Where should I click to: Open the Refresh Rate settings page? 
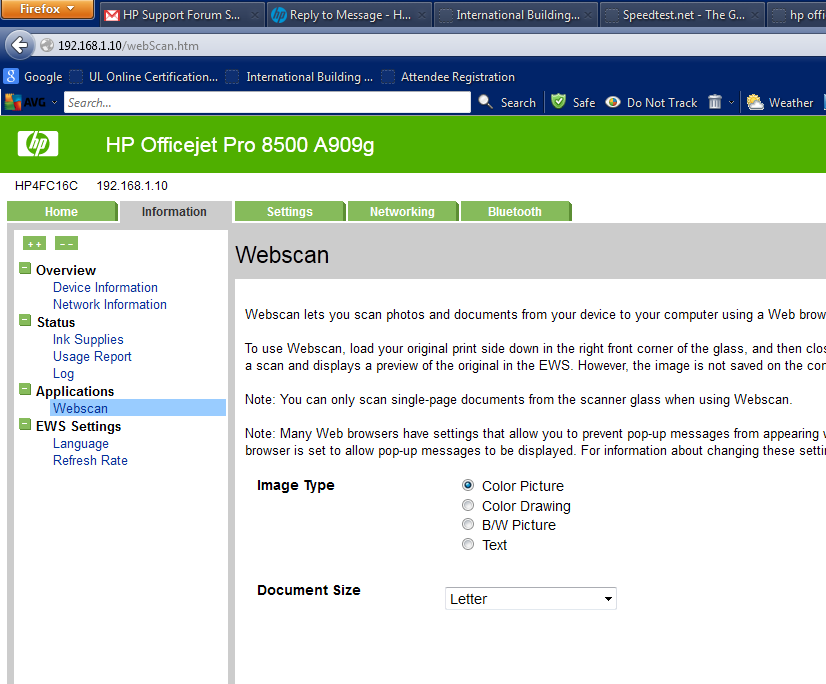click(90, 460)
